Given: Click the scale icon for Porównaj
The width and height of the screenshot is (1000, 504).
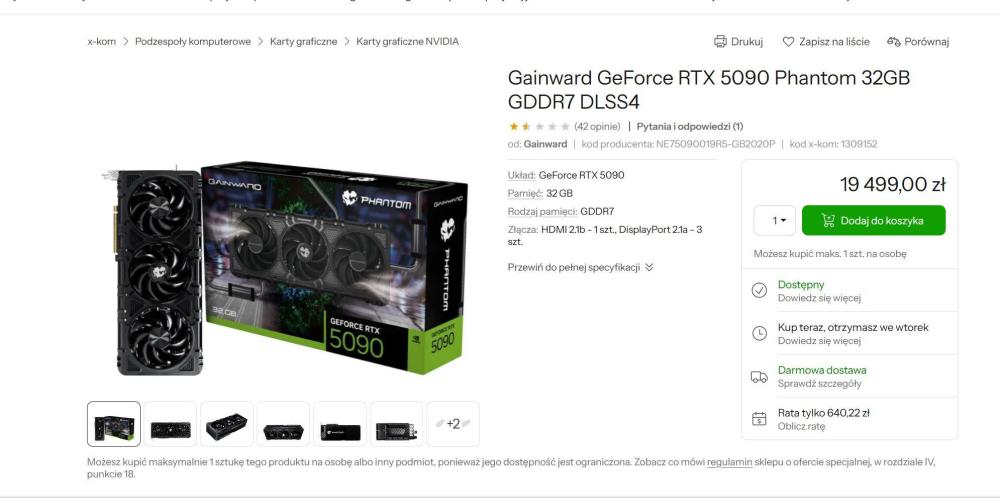Looking at the screenshot, I should (893, 41).
